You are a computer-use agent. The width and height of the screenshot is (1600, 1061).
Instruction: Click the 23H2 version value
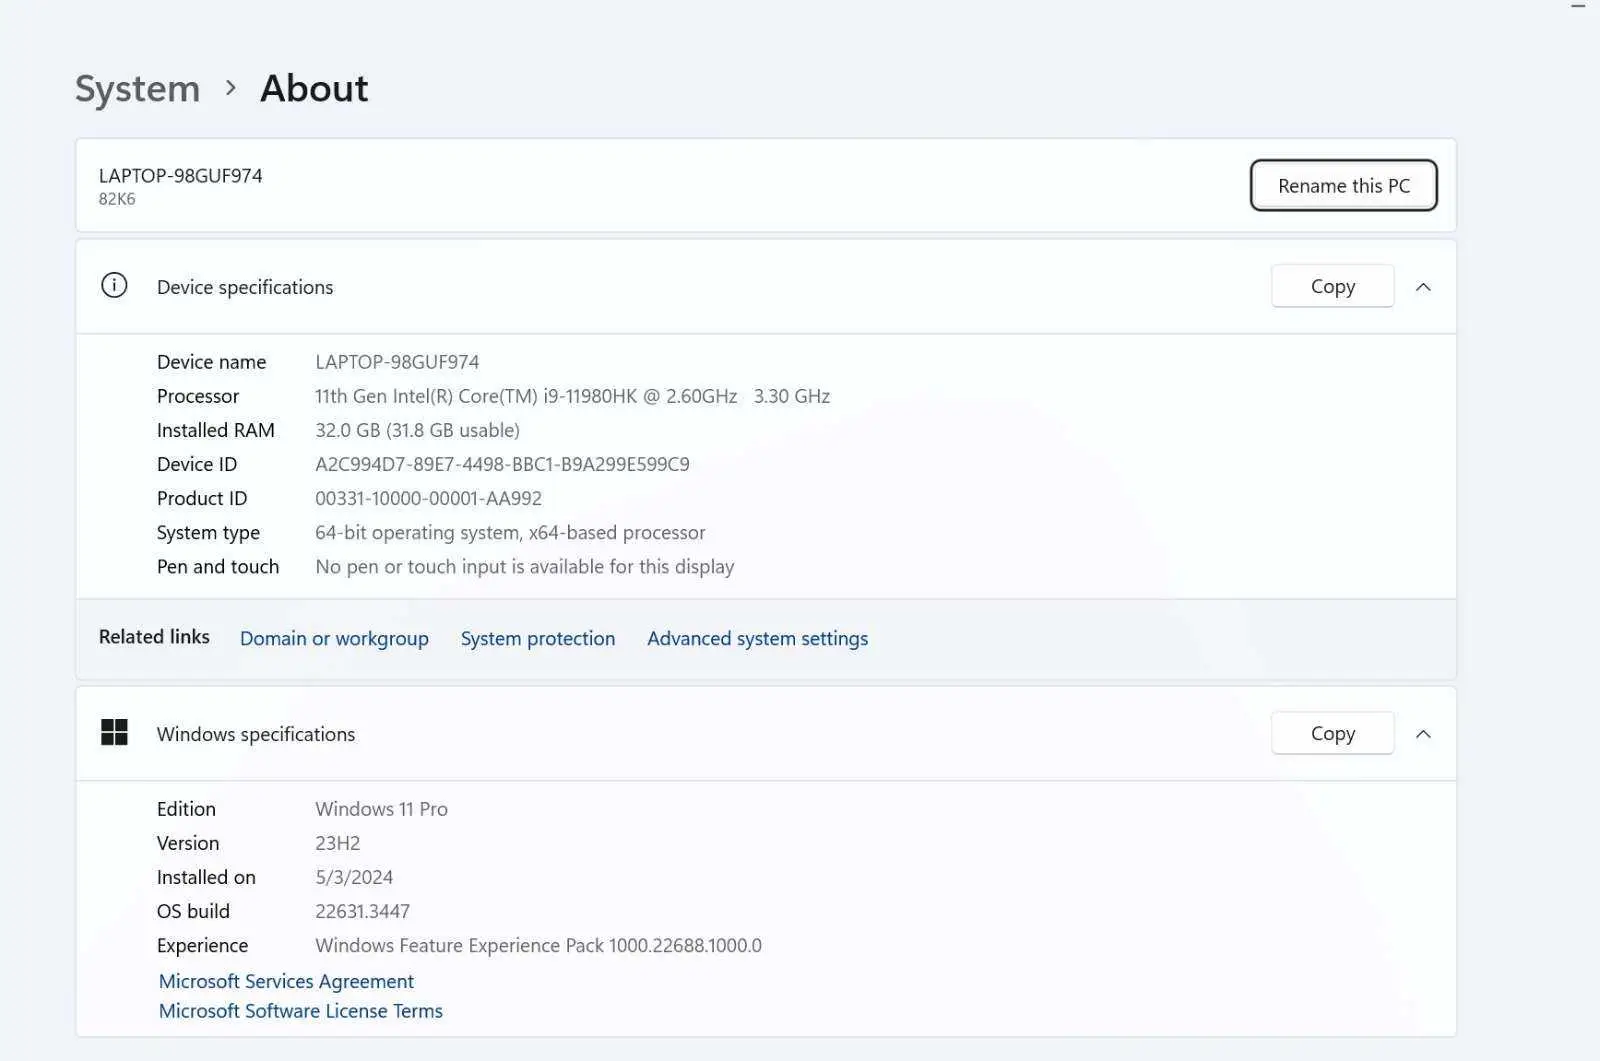337,843
